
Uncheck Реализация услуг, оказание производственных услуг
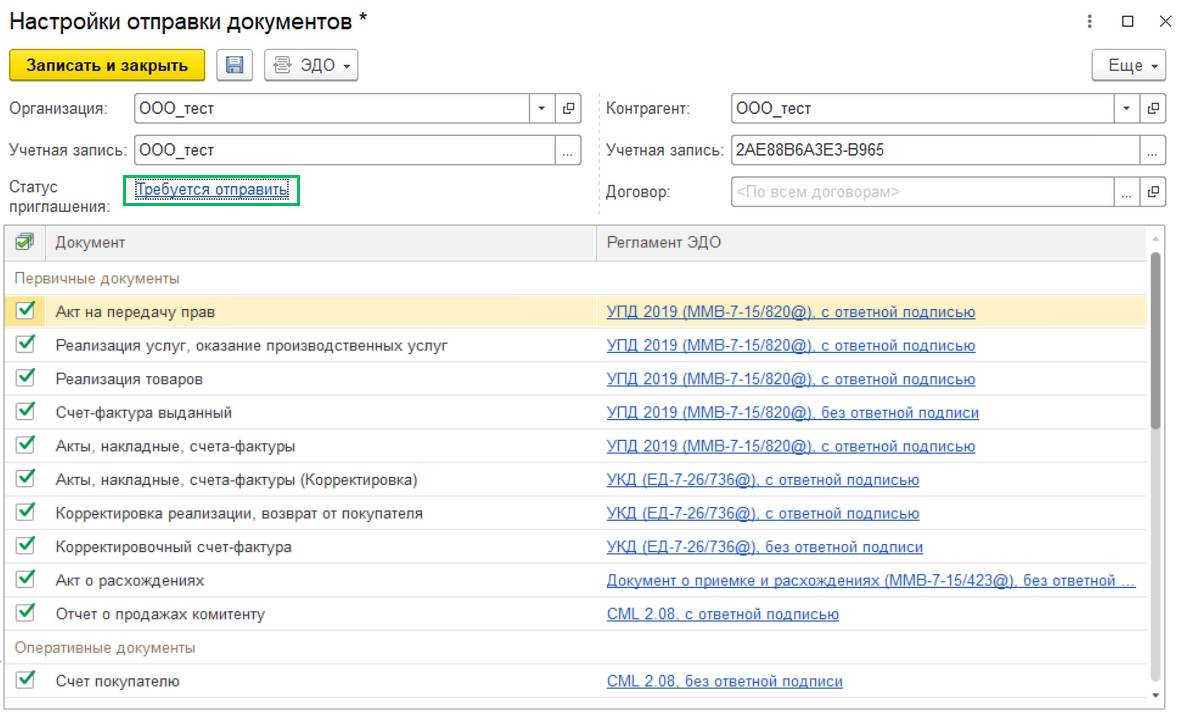pyautogui.click(x=26, y=344)
